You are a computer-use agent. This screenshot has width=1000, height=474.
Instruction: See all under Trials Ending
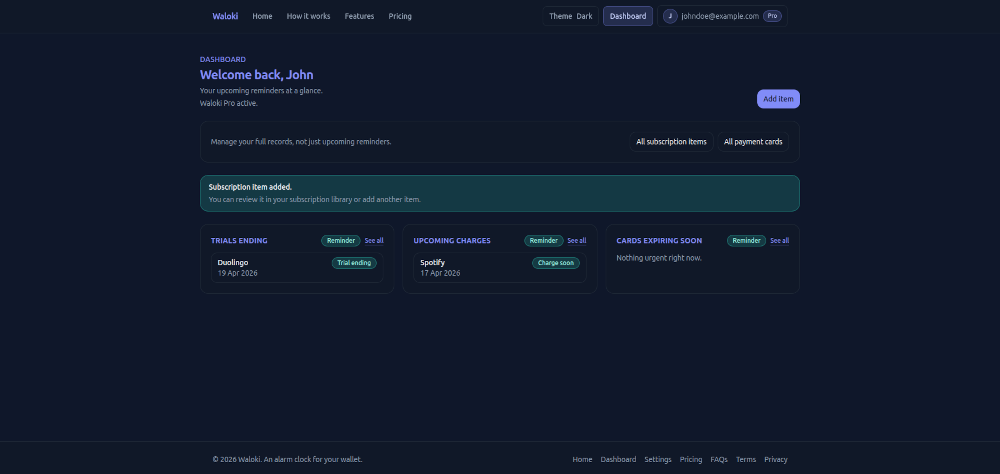(374, 241)
